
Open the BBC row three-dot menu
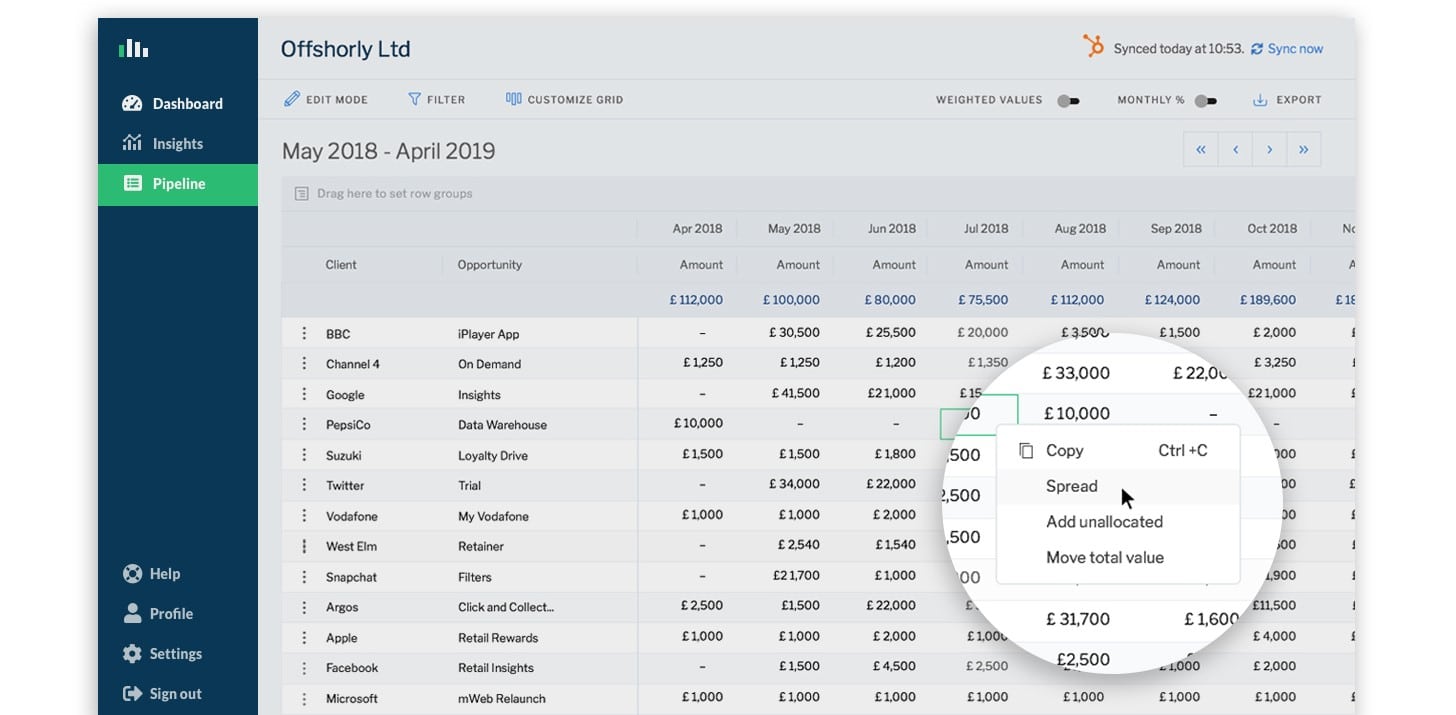(x=304, y=334)
